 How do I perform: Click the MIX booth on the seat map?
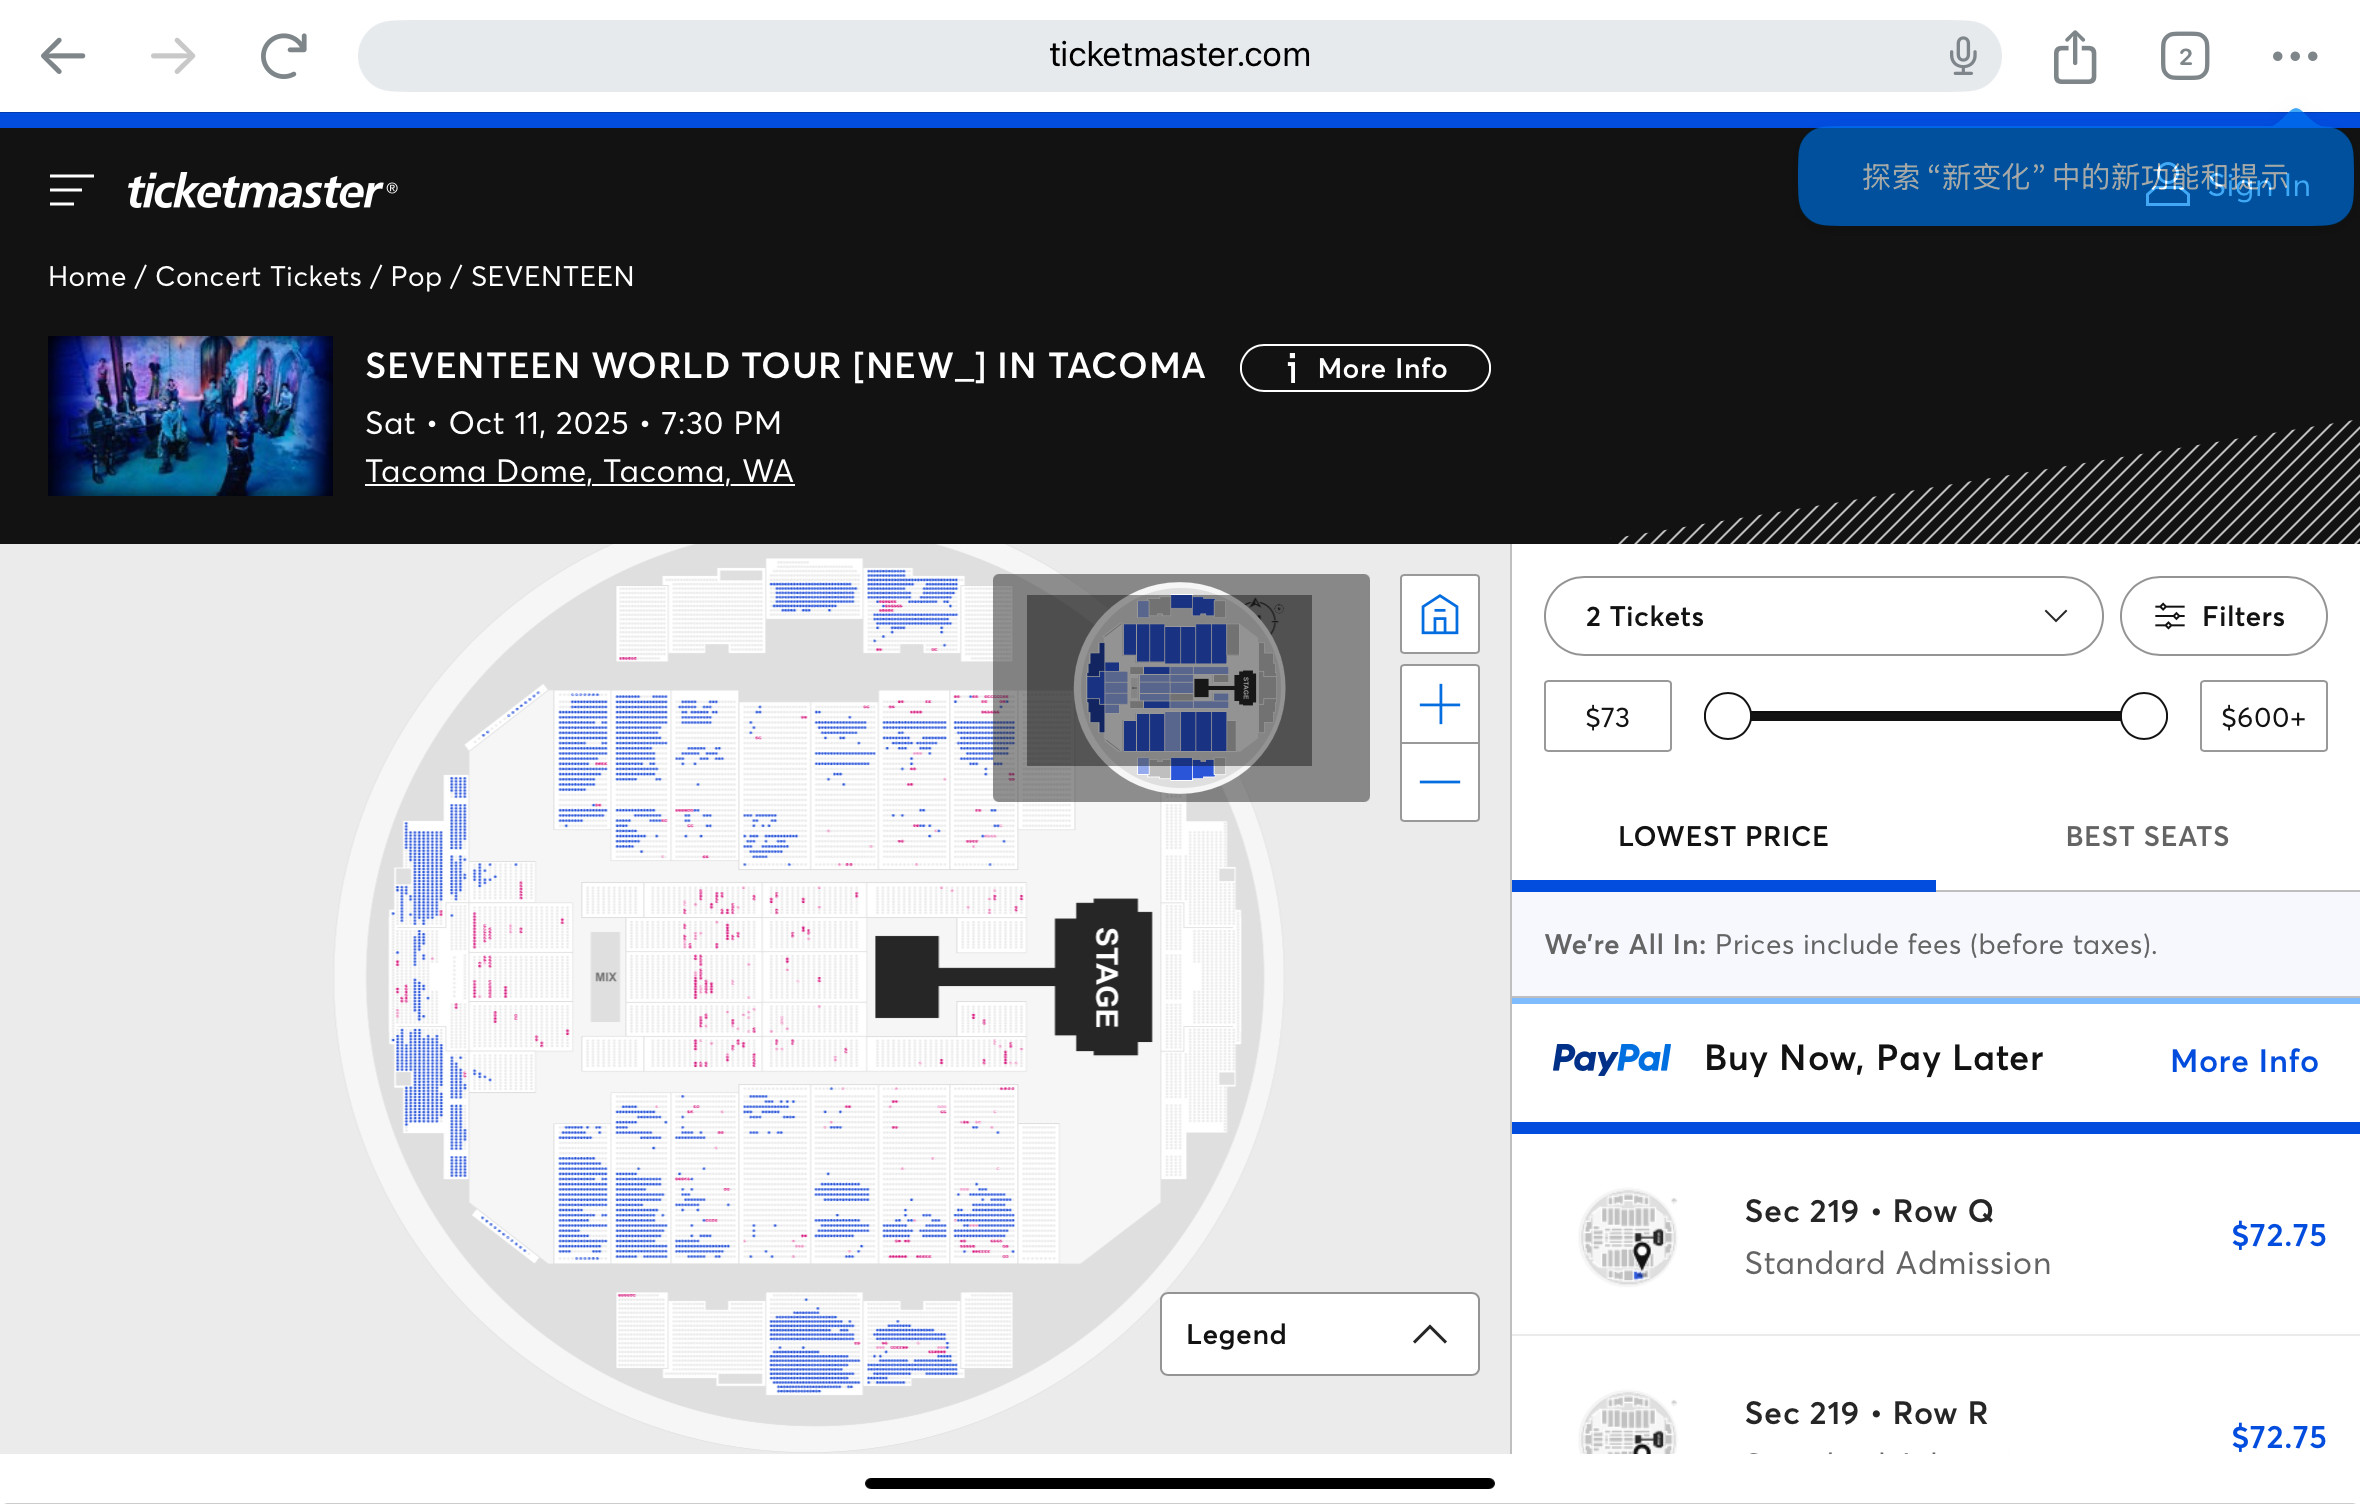point(605,976)
